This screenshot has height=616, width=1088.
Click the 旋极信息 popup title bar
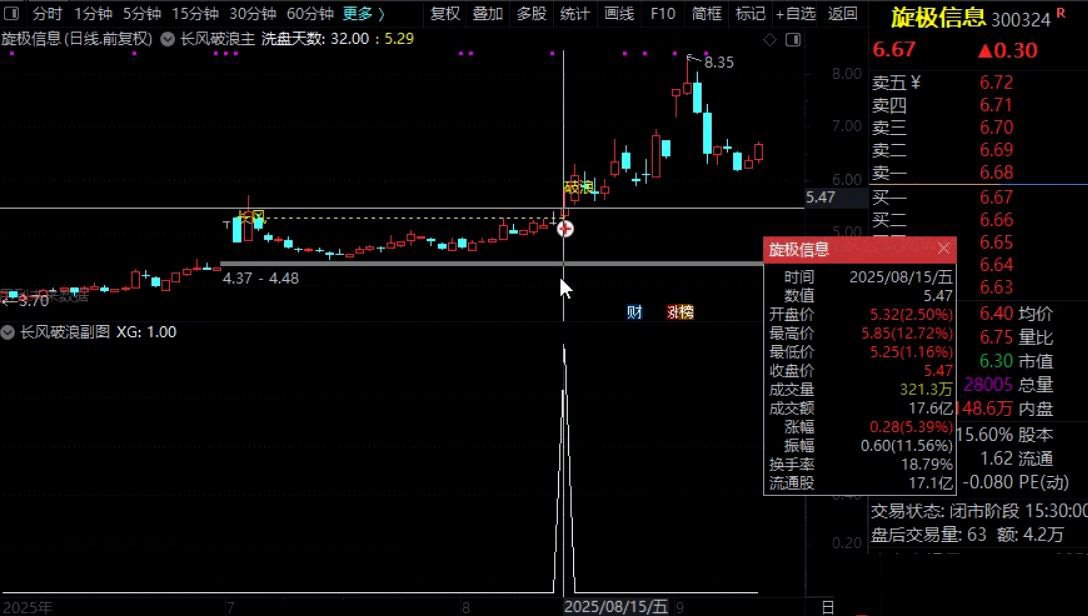click(860, 250)
